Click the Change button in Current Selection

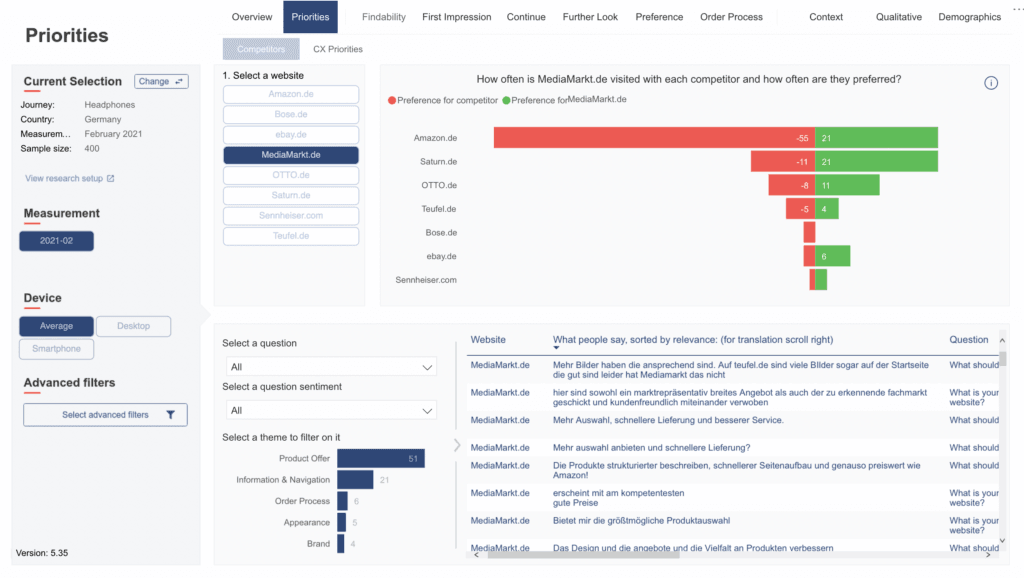pos(161,82)
